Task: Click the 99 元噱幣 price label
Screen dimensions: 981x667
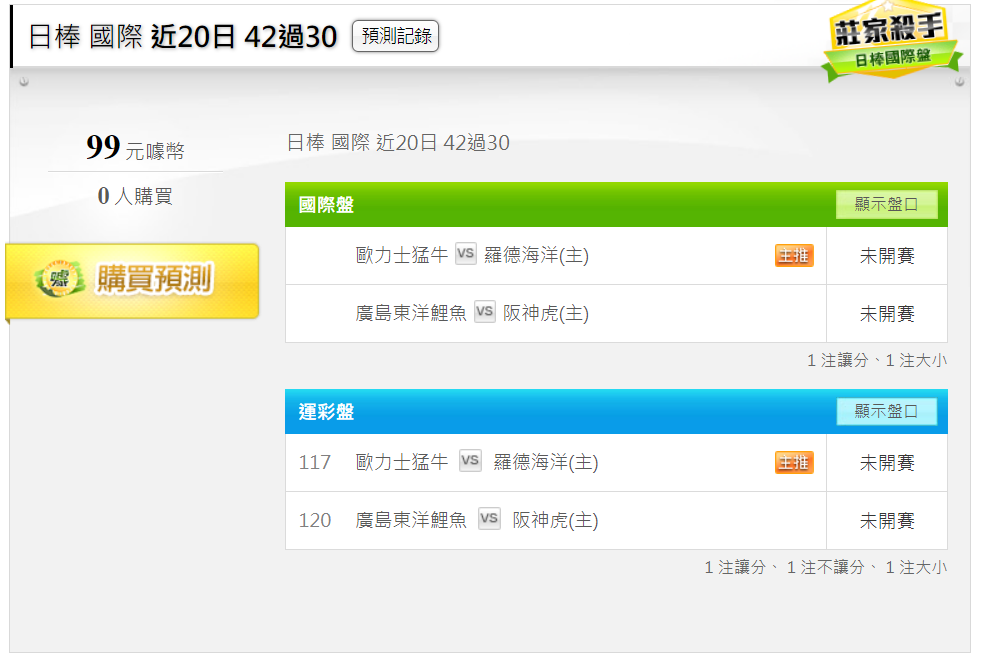Action: point(135,148)
